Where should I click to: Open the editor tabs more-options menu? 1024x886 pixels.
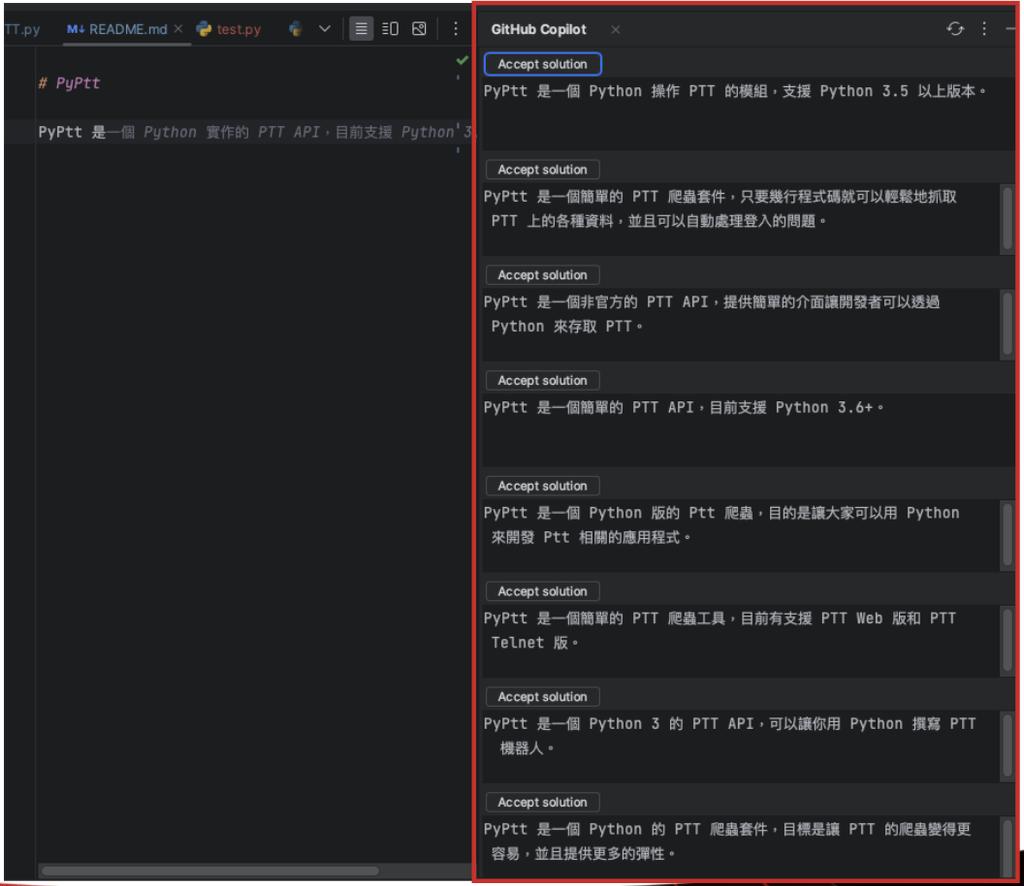pos(456,29)
